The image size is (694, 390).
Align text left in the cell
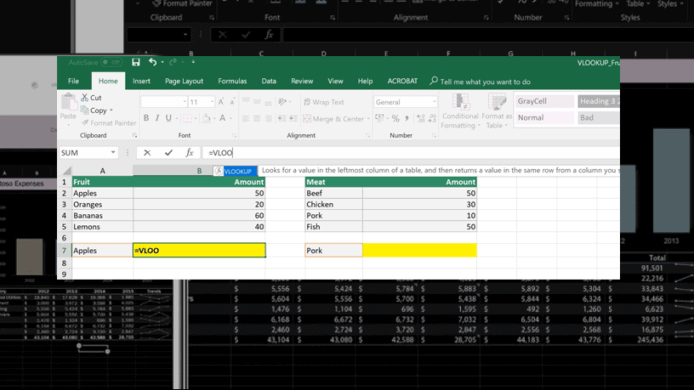(246, 119)
